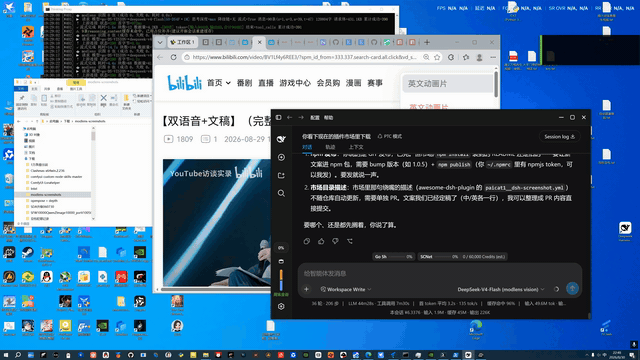The width and height of the screenshot is (640, 360).
Task: Switch to the 轨迹 tab
Action: coord(330,147)
